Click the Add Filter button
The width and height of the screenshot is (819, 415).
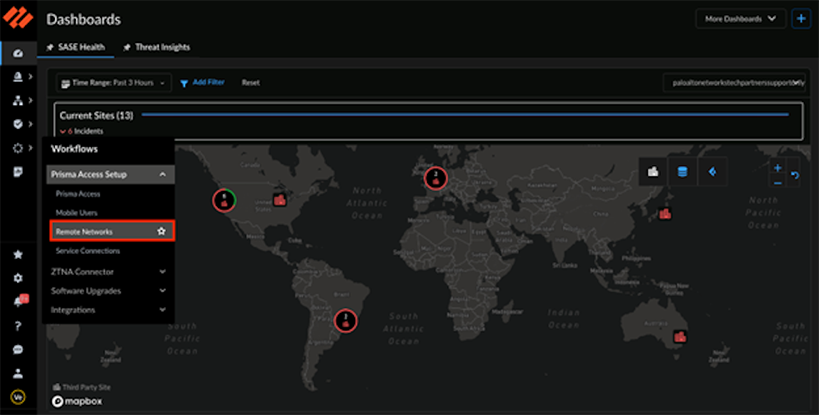204,83
